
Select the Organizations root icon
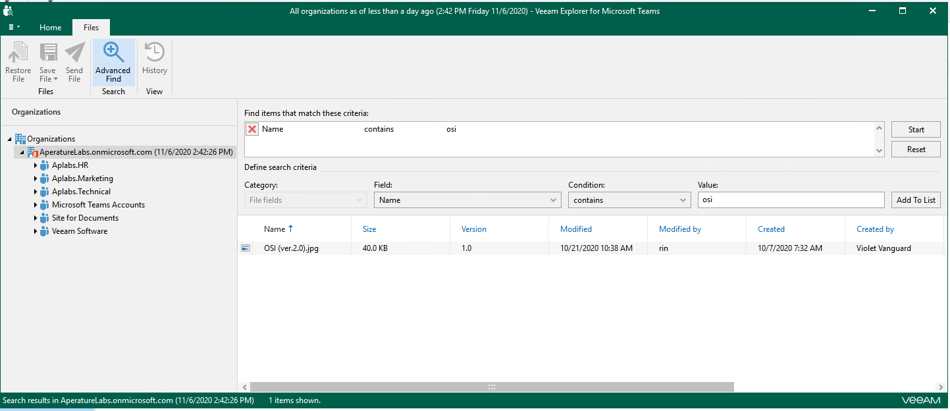click(x=20, y=139)
